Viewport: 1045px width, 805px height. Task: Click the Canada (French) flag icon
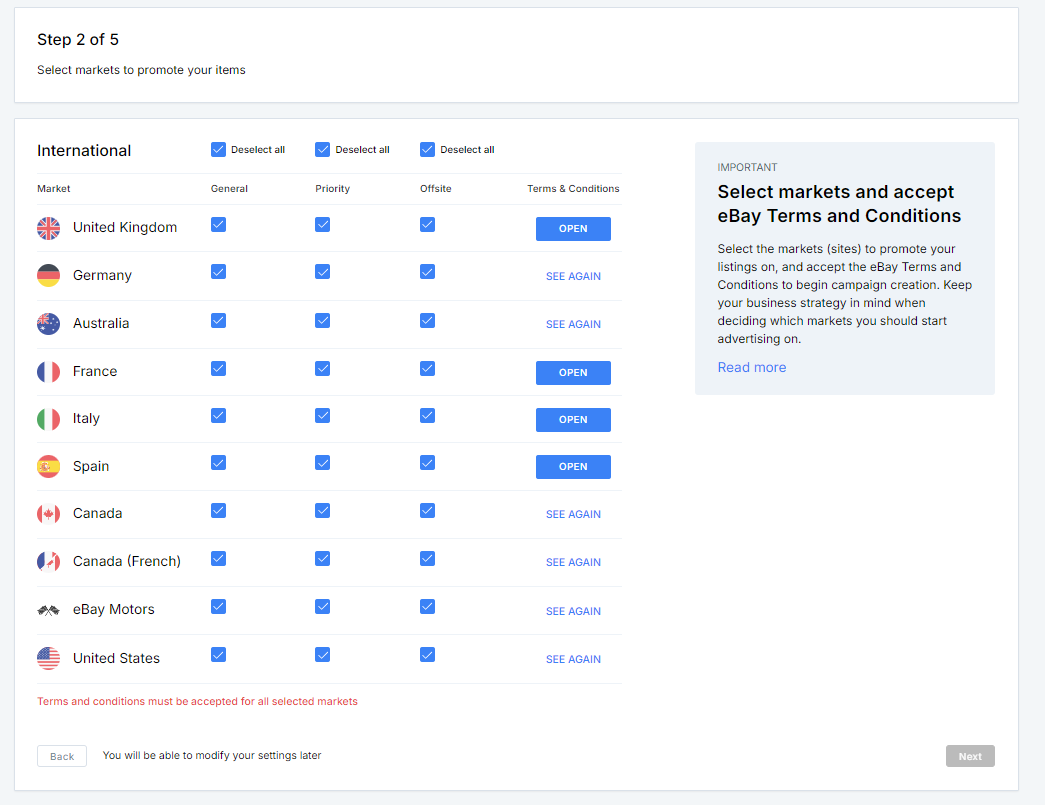point(48,562)
